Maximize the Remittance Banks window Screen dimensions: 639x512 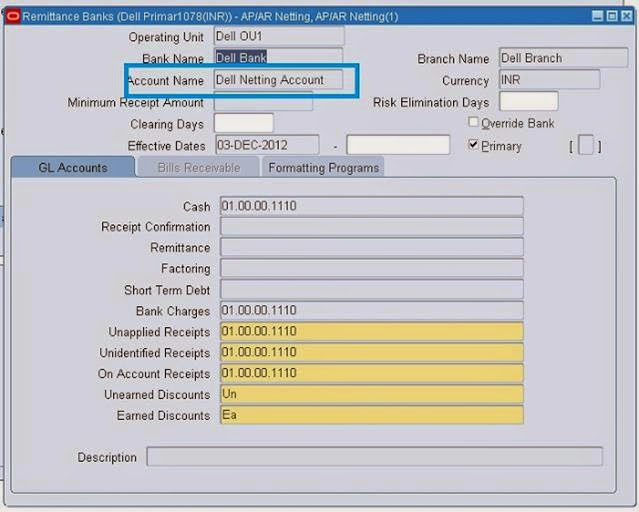612,16
